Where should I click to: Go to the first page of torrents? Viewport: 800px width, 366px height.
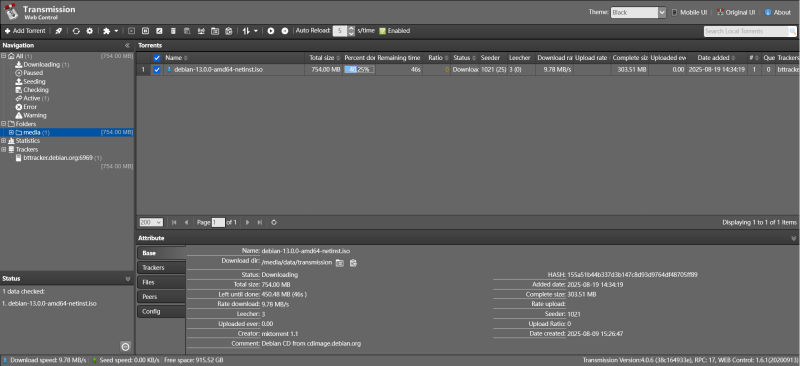coord(174,222)
